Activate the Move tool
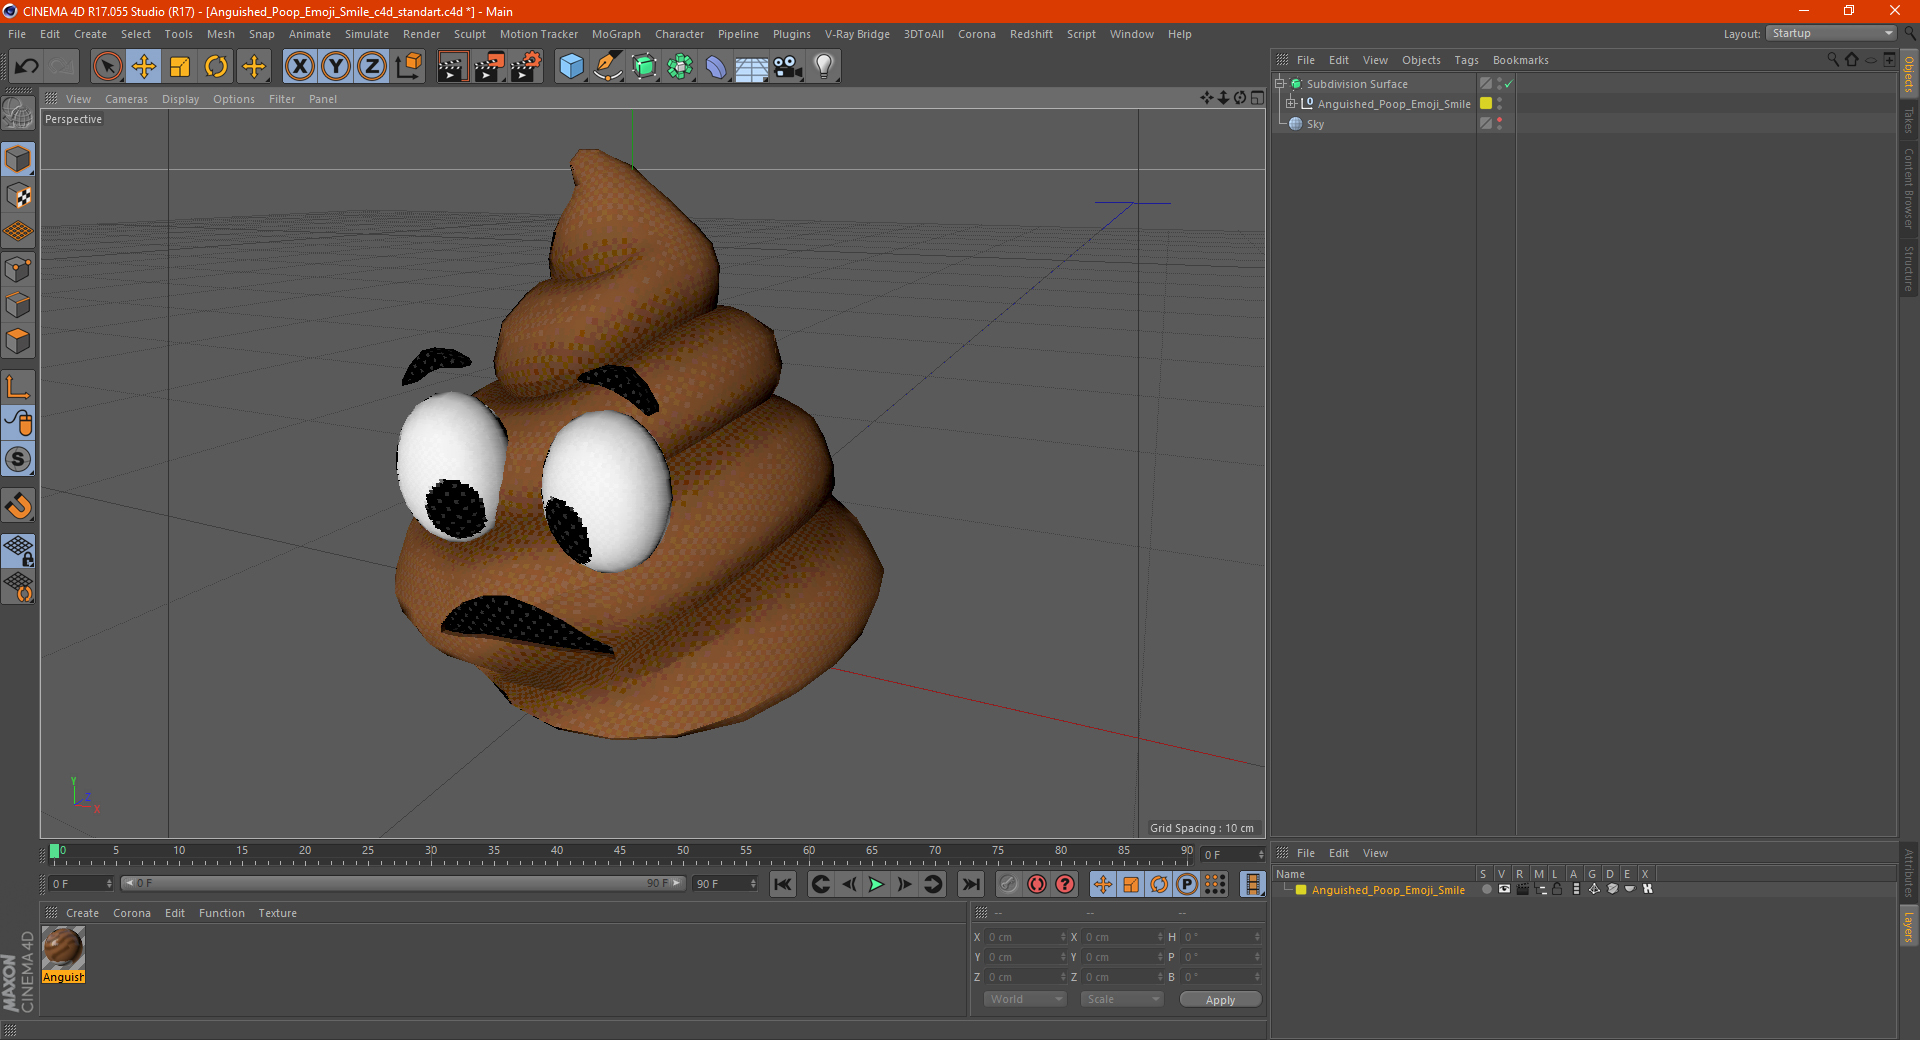This screenshot has height=1040, width=1920. coord(144,67)
